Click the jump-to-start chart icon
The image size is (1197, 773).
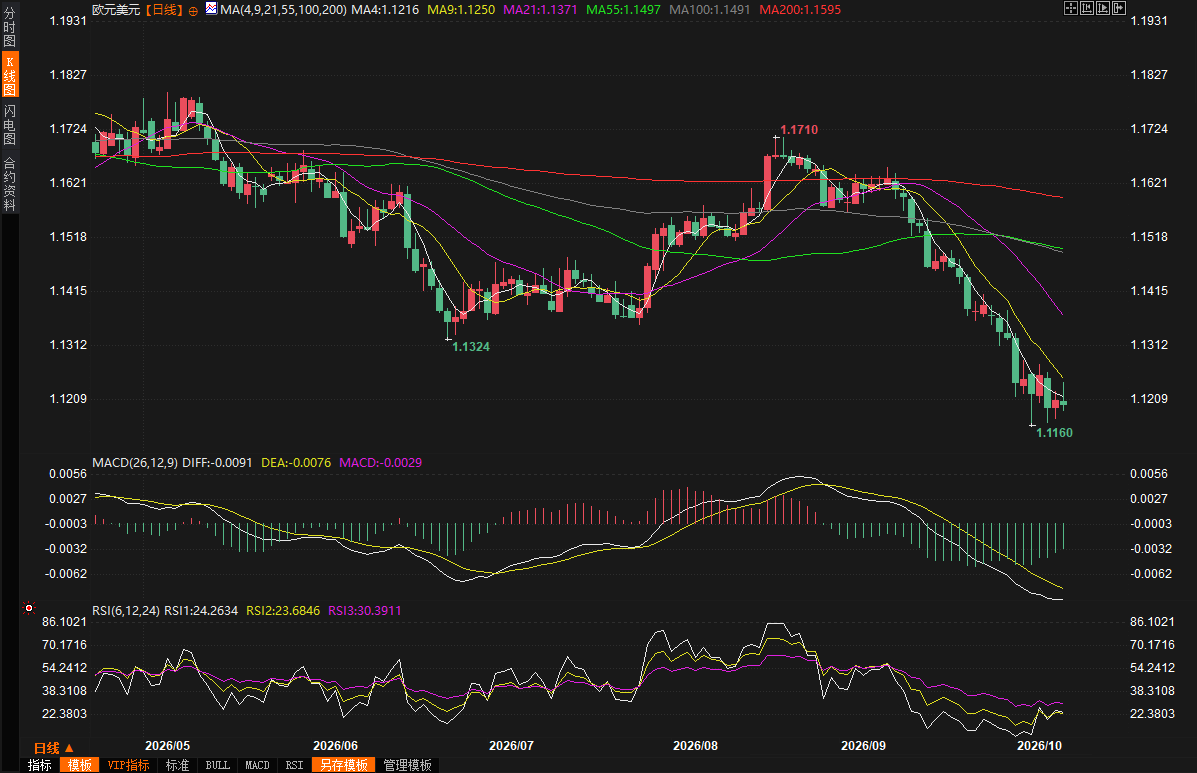point(1087,8)
